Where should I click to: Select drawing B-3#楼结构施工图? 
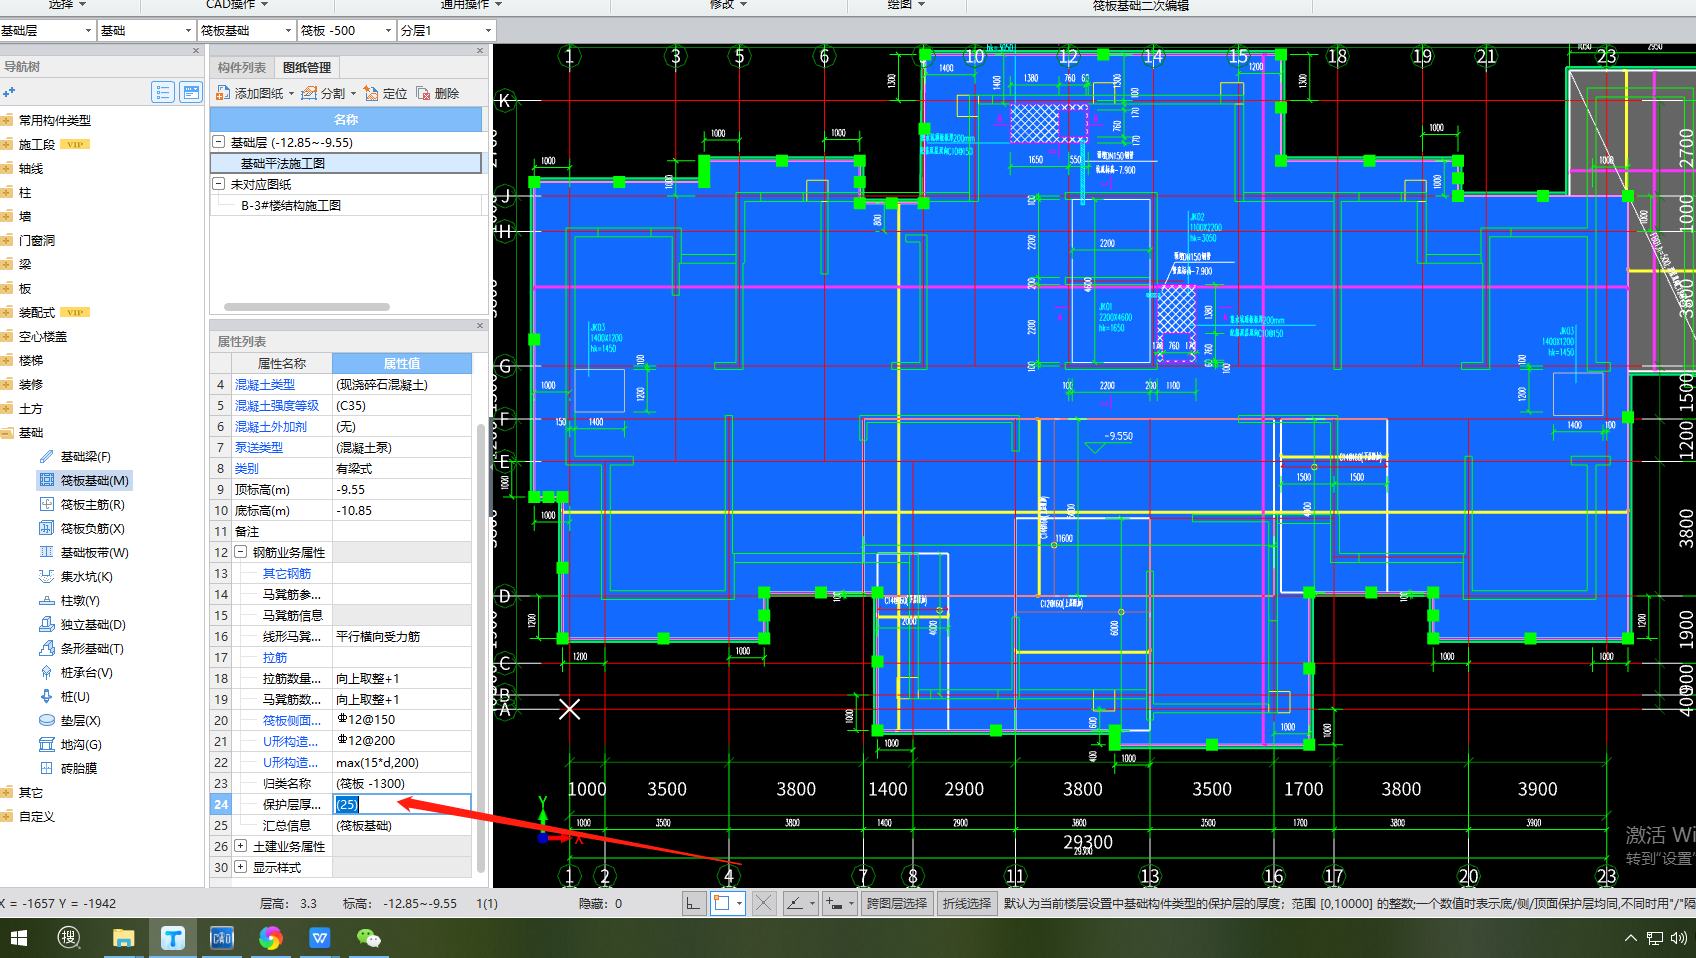click(346, 205)
